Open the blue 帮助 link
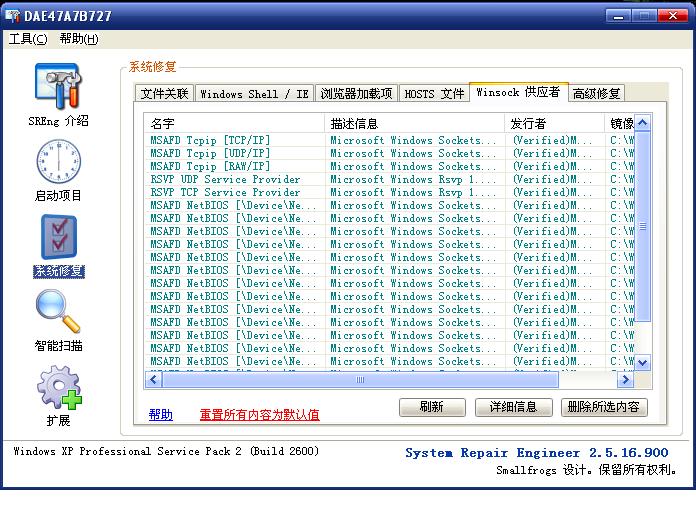This screenshot has height=512, width=696. [x=161, y=414]
